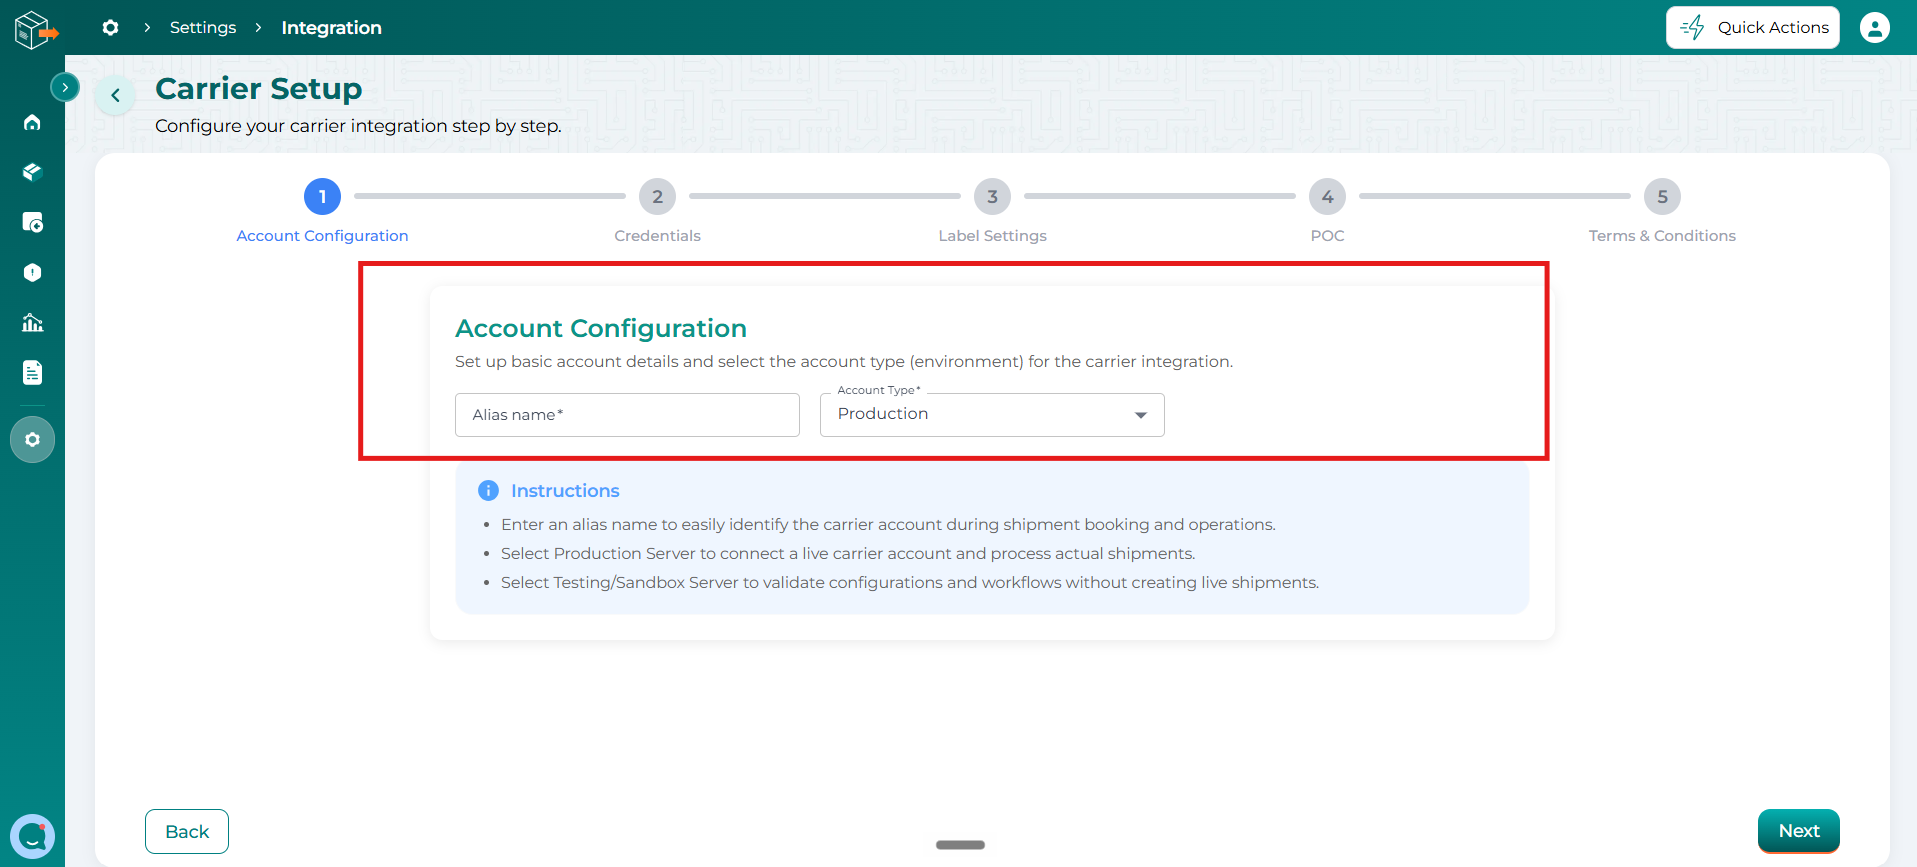Image resolution: width=1917 pixels, height=867 pixels.
Task: Open the chat support bubble icon
Action: tap(32, 836)
